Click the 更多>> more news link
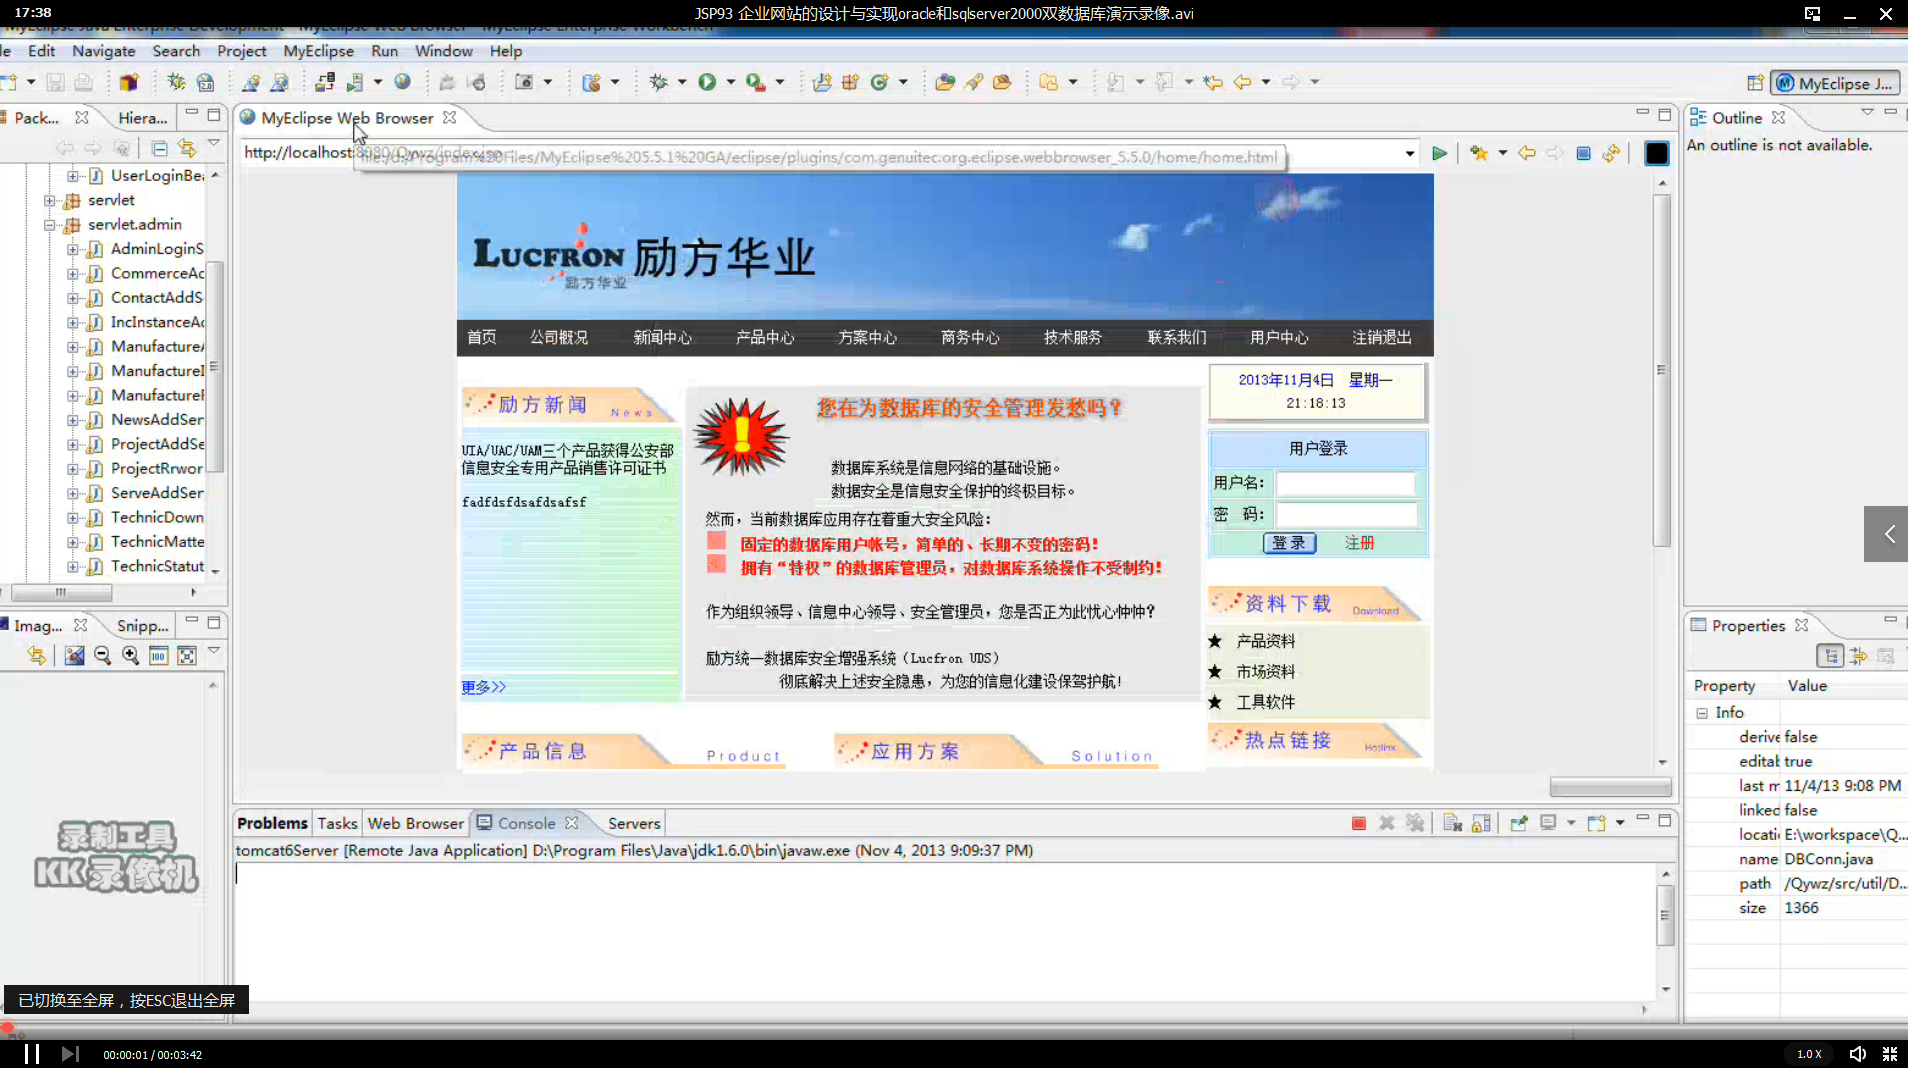 (484, 687)
